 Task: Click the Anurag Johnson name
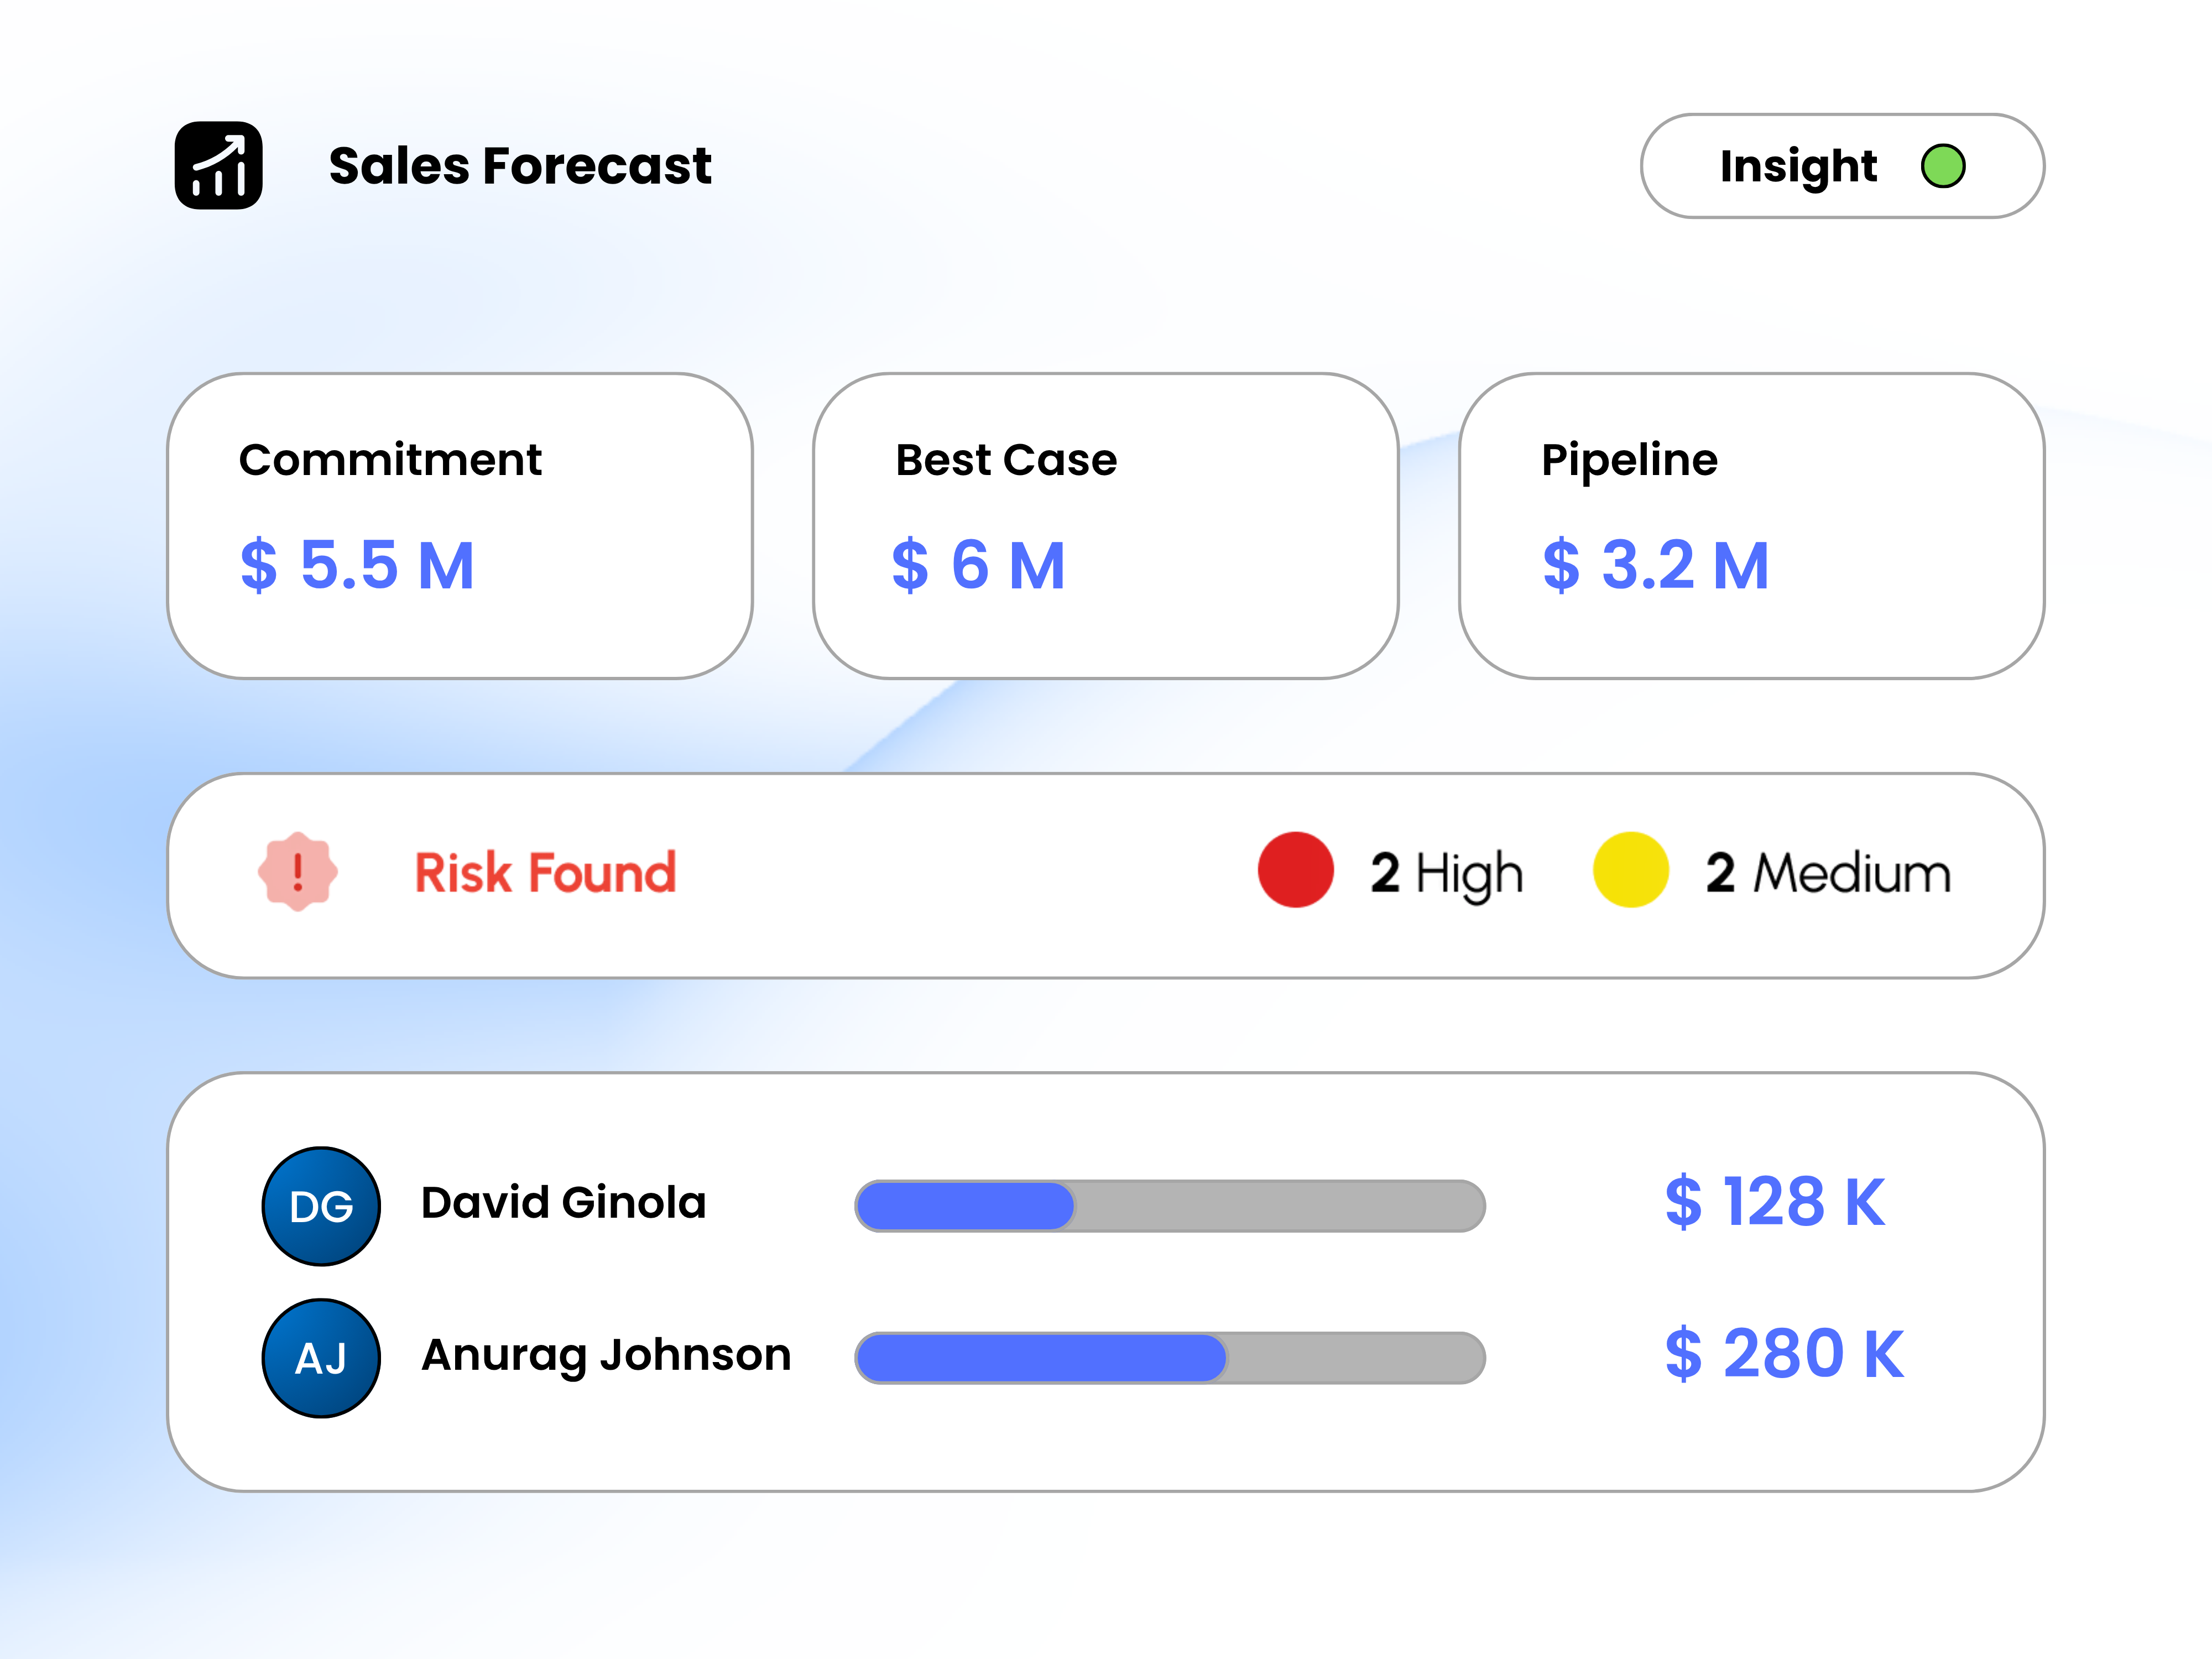pyautogui.click(x=606, y=1356)
